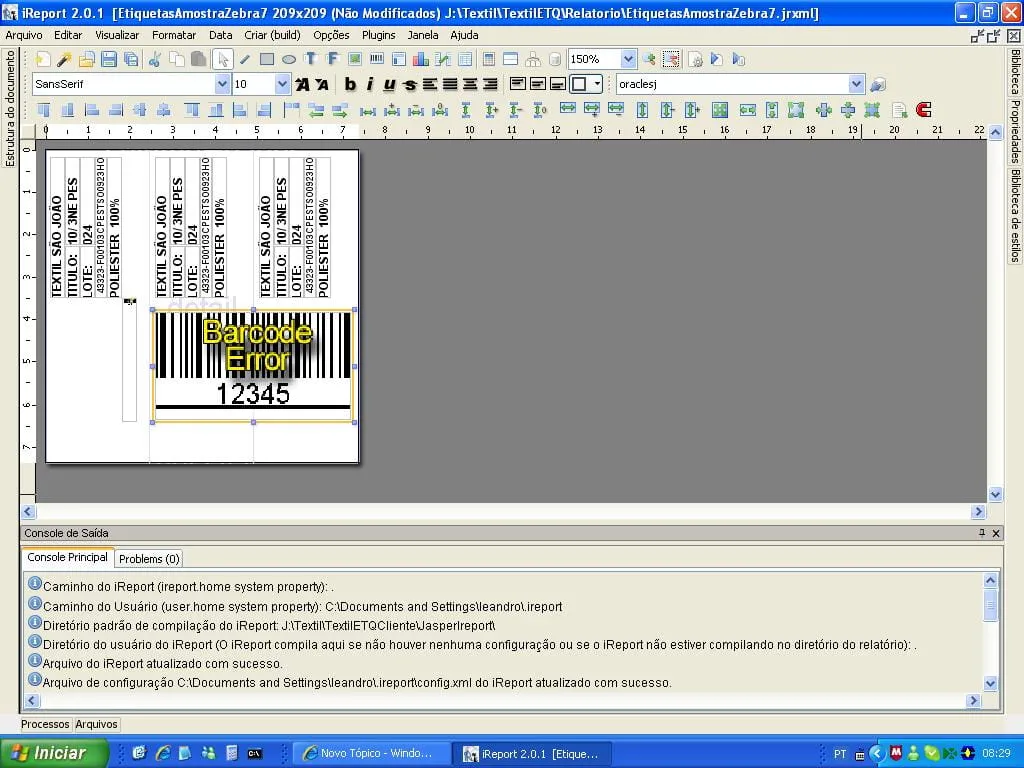Select the Cut scissors icon

155,60
